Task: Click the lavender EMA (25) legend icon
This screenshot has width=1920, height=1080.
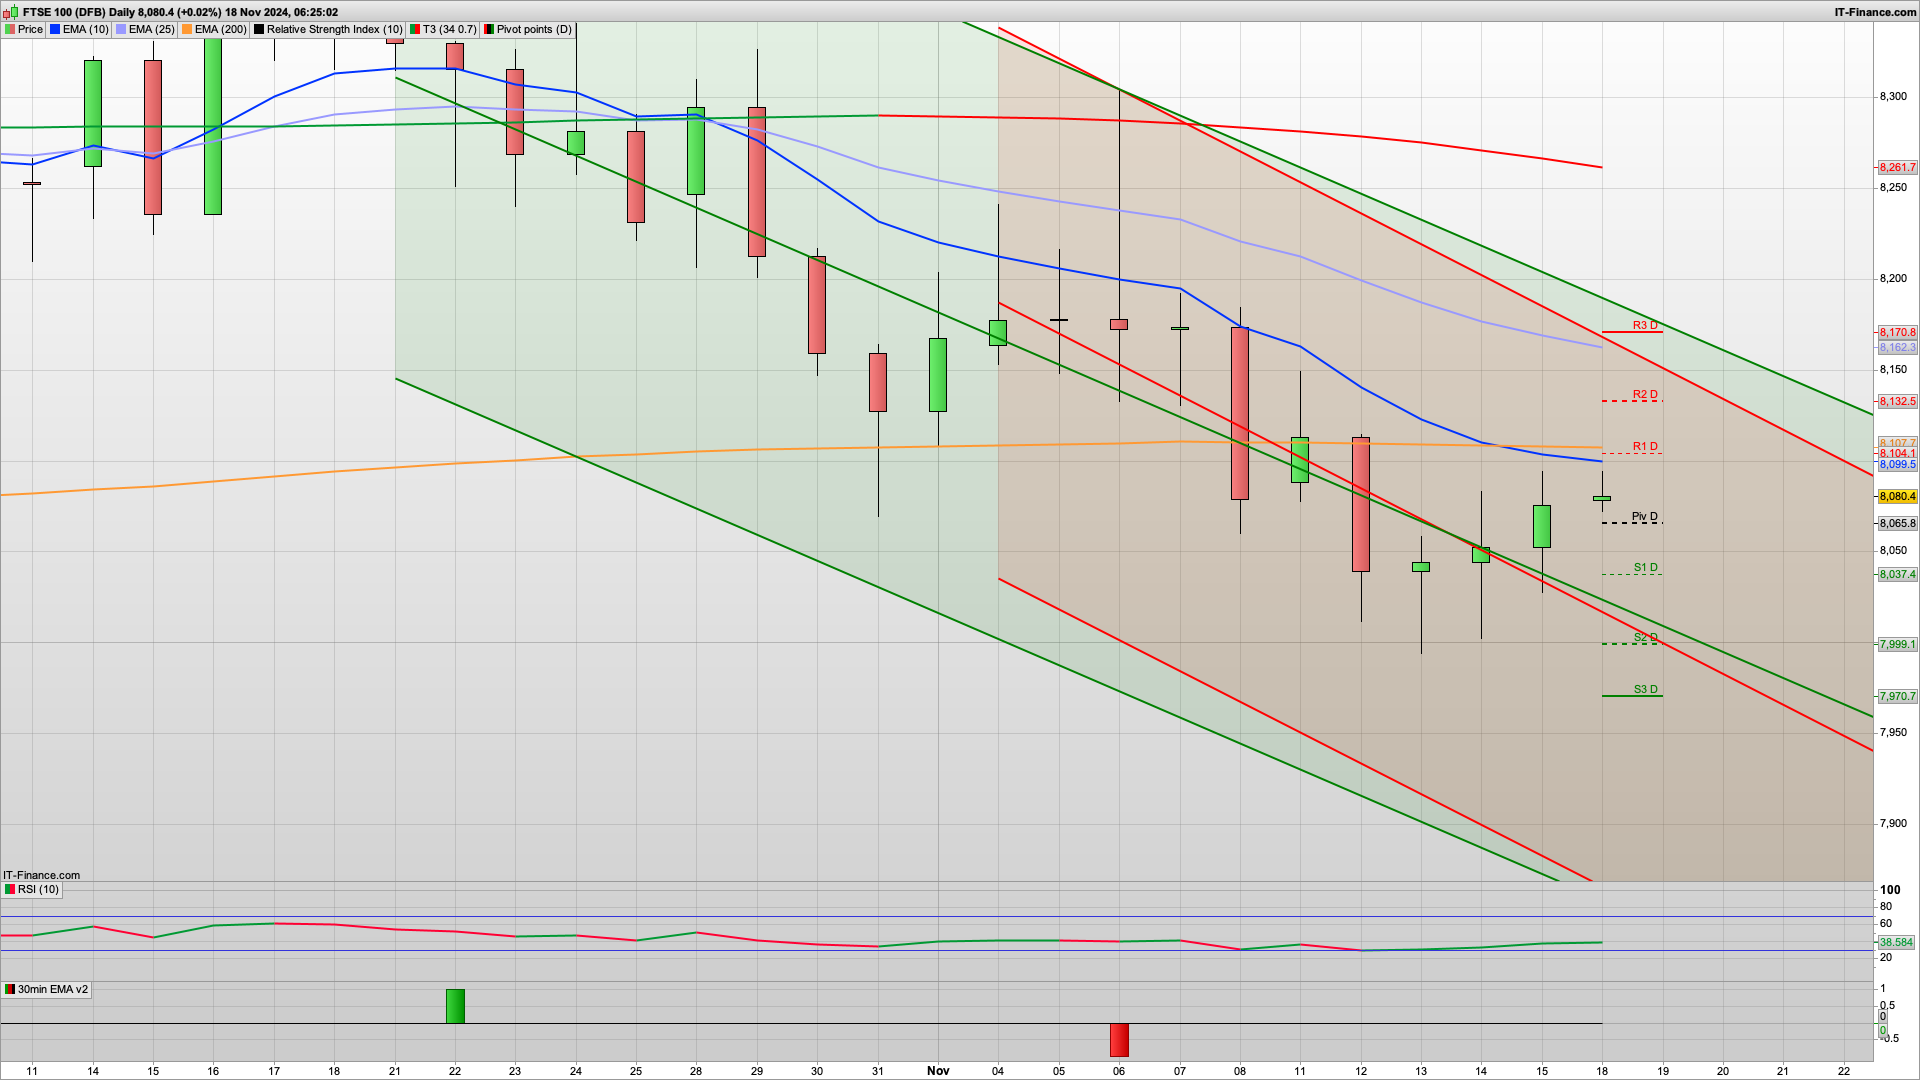Action: 121,29
